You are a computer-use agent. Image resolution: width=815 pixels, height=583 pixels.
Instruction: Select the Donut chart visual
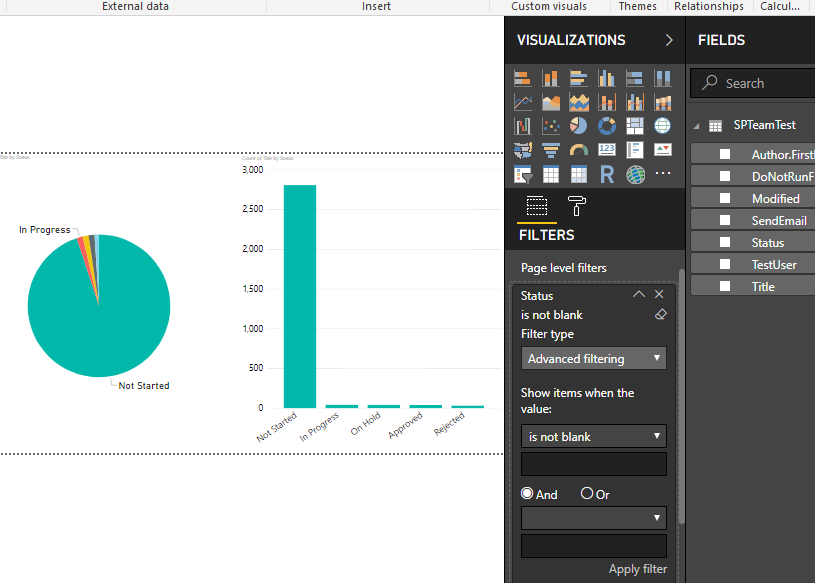click(605, 125)
